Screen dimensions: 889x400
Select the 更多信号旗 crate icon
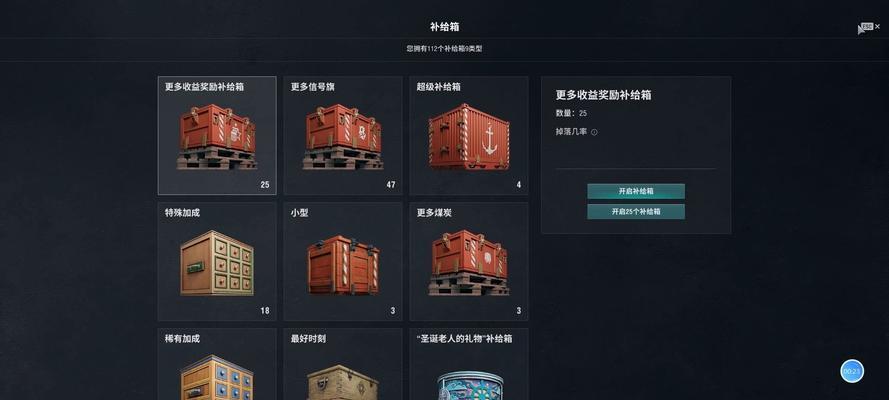(343, 137)
